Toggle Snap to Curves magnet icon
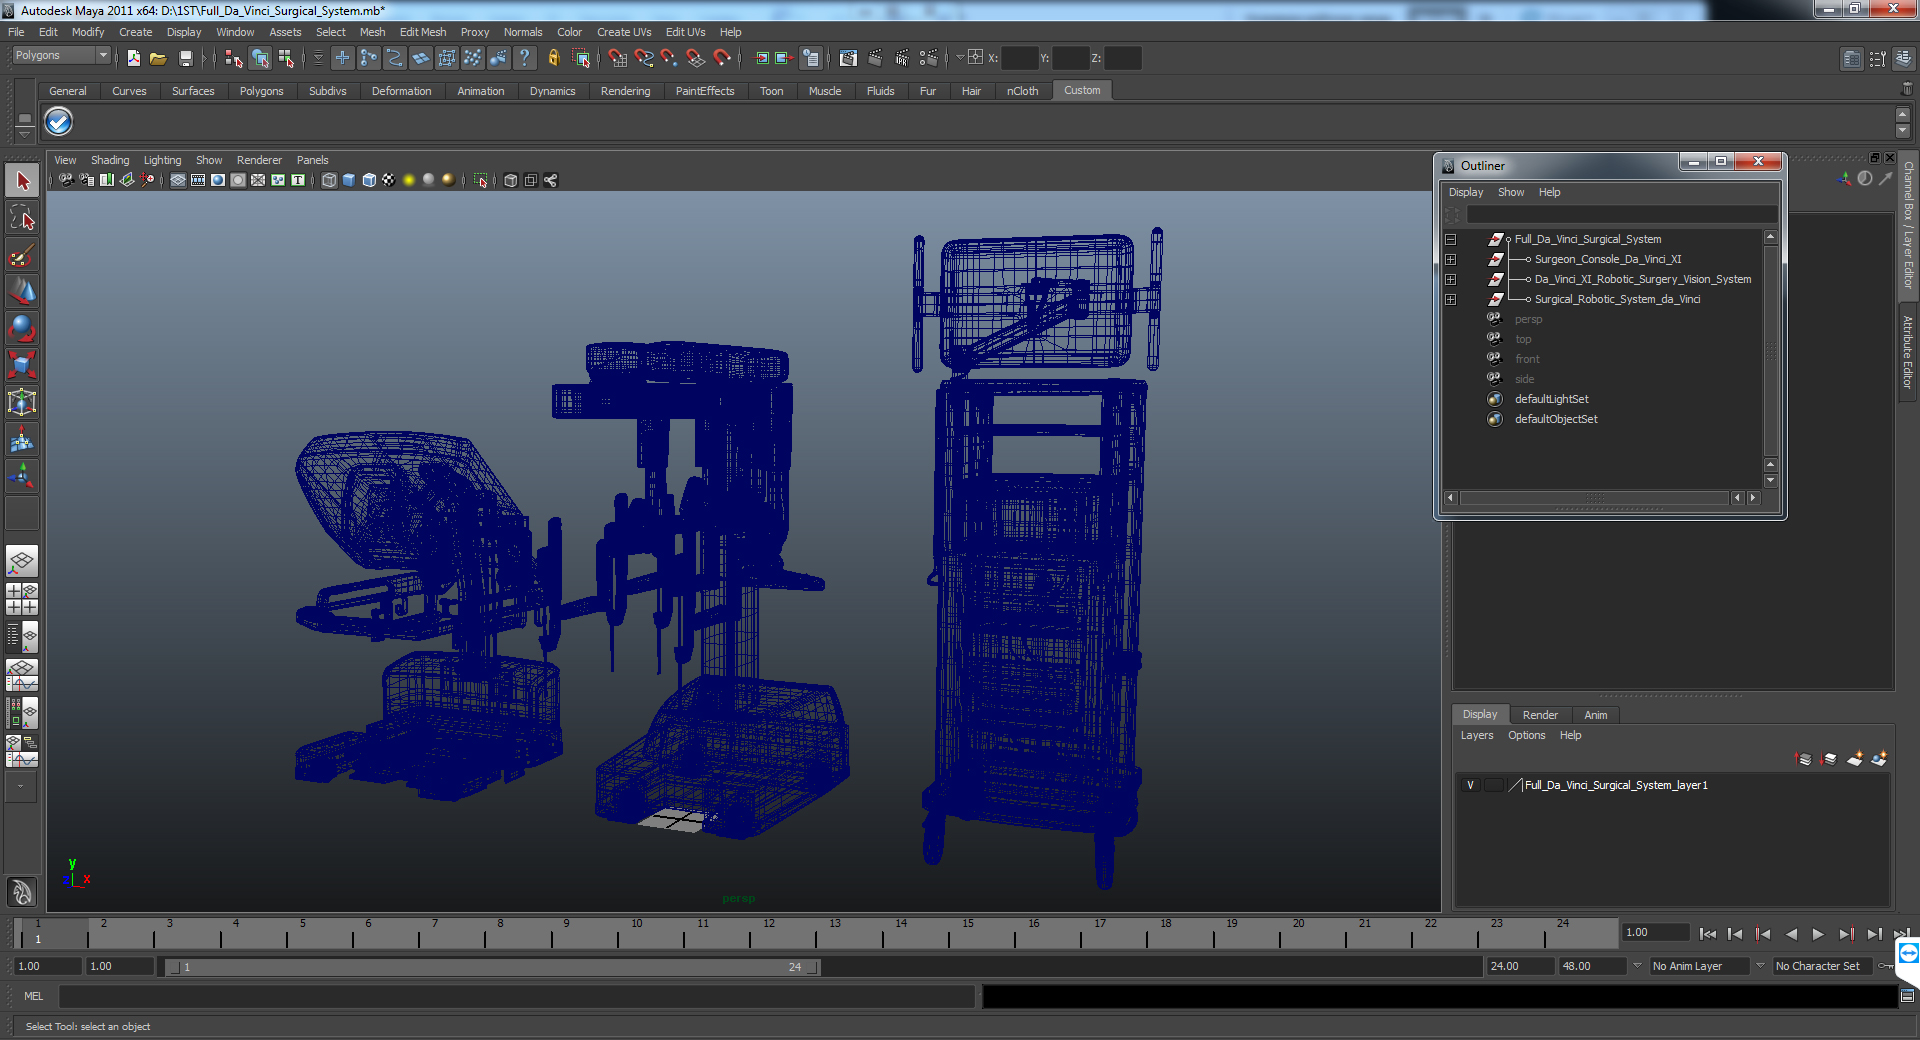The width and height of the screenshot is (1920, 1040). point(644,58)
